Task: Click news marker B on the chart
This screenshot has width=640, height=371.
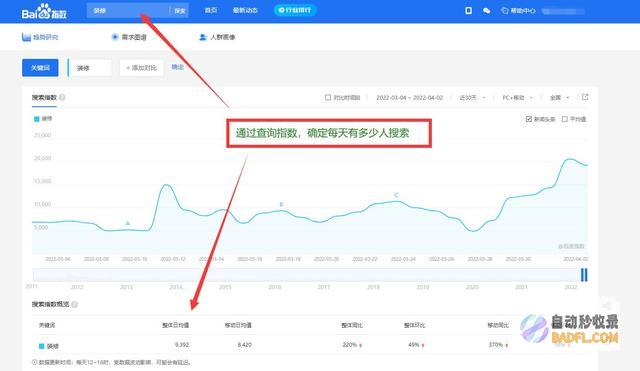Action: tap(281, 204)
